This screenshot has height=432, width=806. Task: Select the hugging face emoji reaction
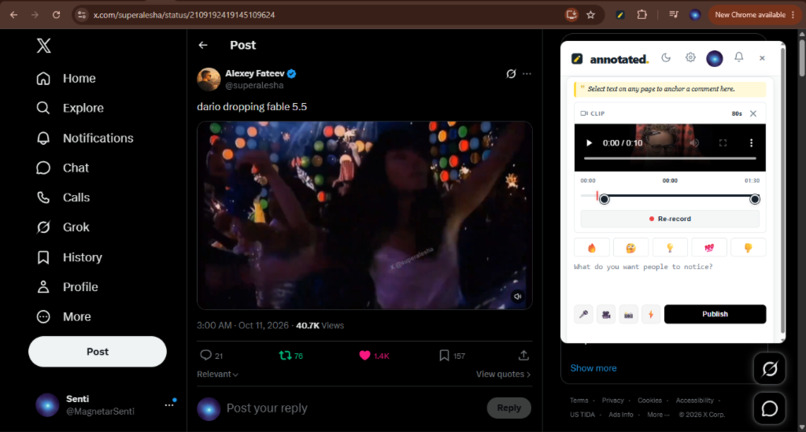click(x=631, y=247)
